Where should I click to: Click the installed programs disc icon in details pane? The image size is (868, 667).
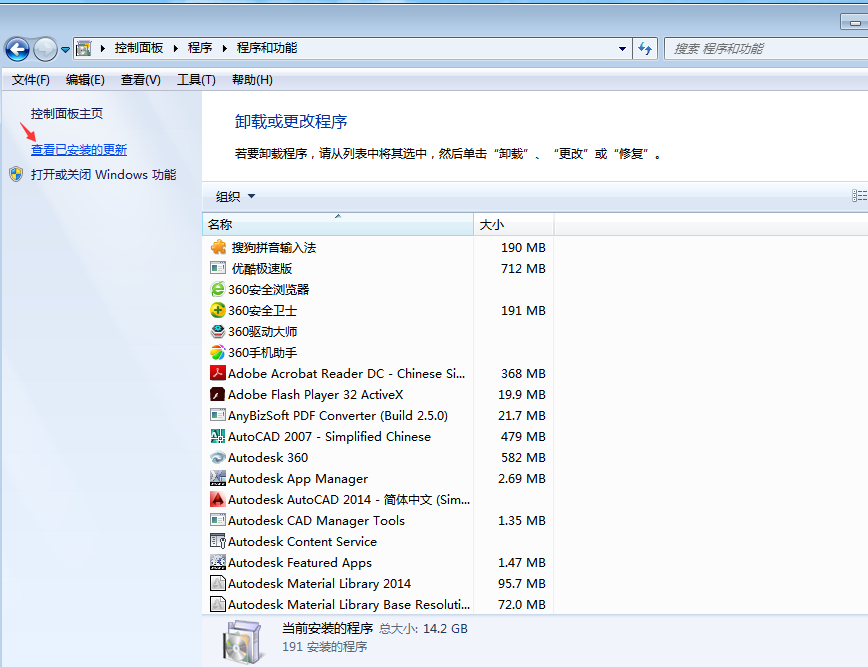click(x=242, y=642)
